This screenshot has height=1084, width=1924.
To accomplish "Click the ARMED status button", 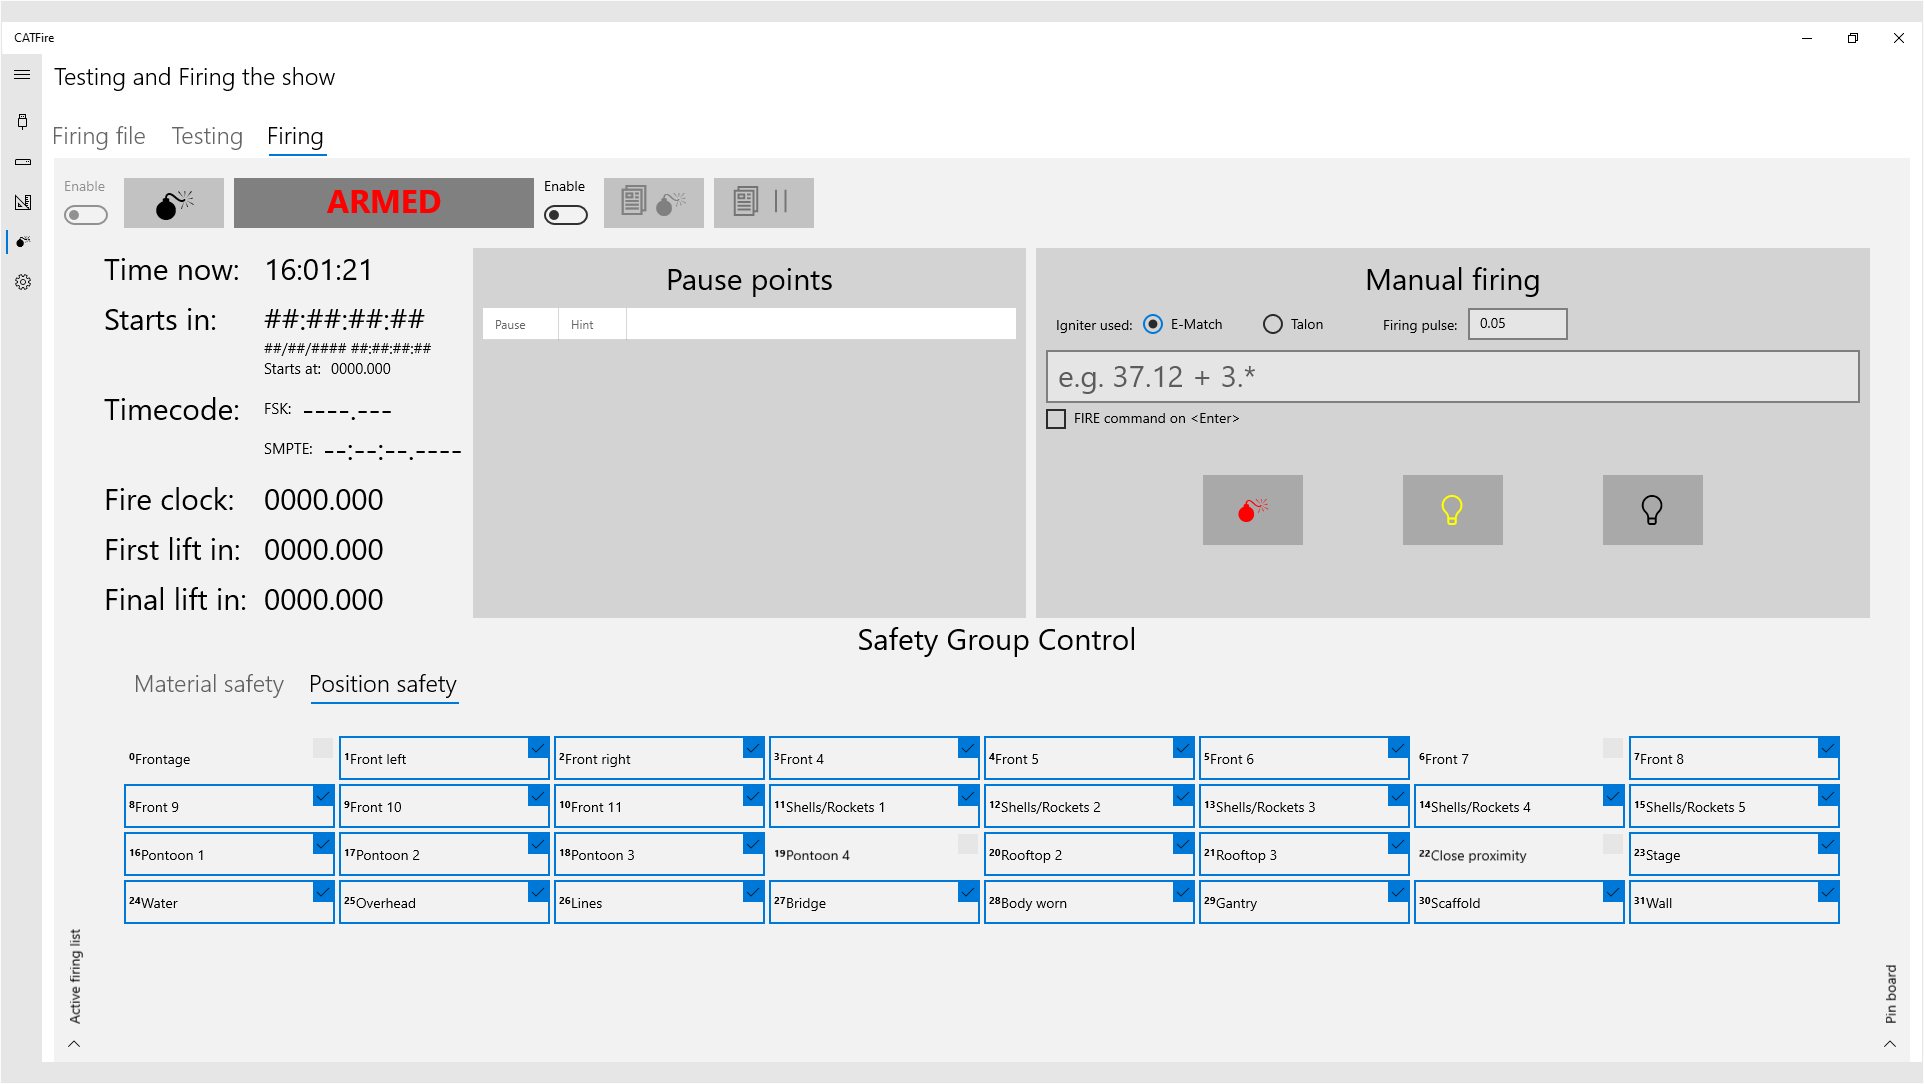I will [x=383, y=203].
